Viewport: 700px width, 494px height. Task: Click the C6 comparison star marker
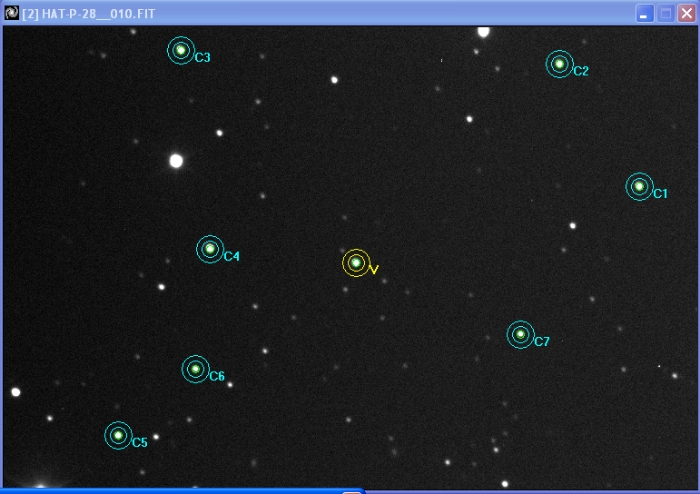click(x=195, y=369)
